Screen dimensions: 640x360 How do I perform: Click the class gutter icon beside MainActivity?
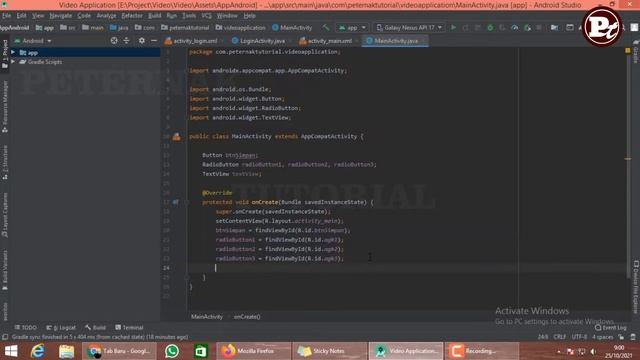click(176, 136)
